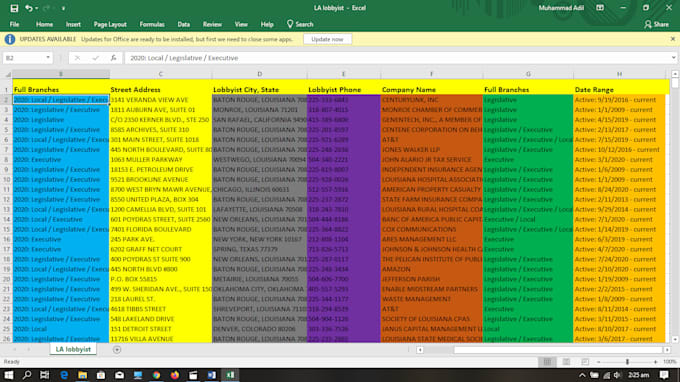
Task: Click the Lobbyist City, State header cell
Action: (259, 90)
